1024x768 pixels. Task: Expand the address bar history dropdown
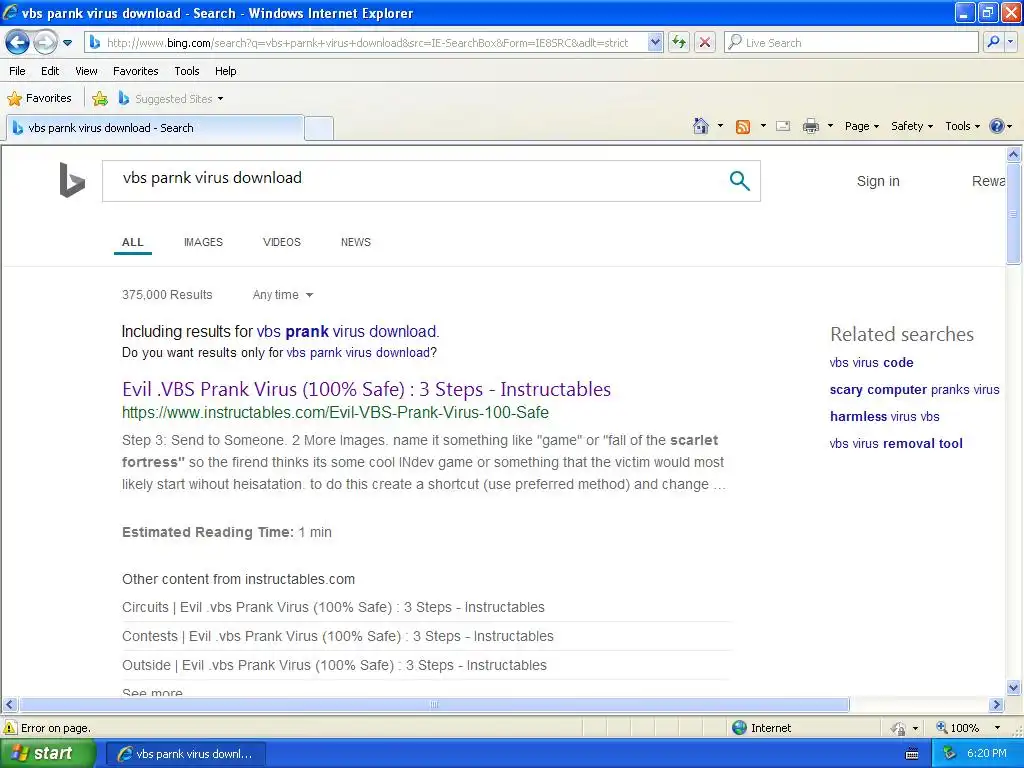pos(655,42)
